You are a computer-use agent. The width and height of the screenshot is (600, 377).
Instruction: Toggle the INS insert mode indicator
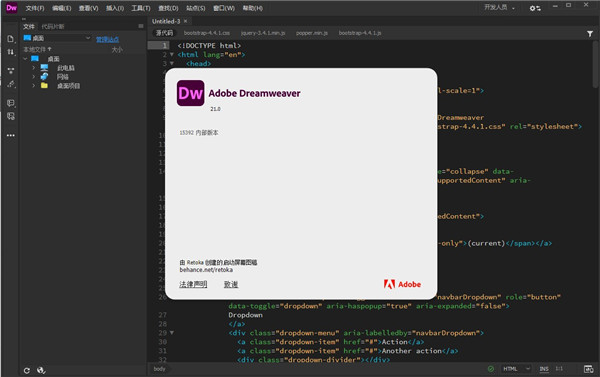click(544, 369)
